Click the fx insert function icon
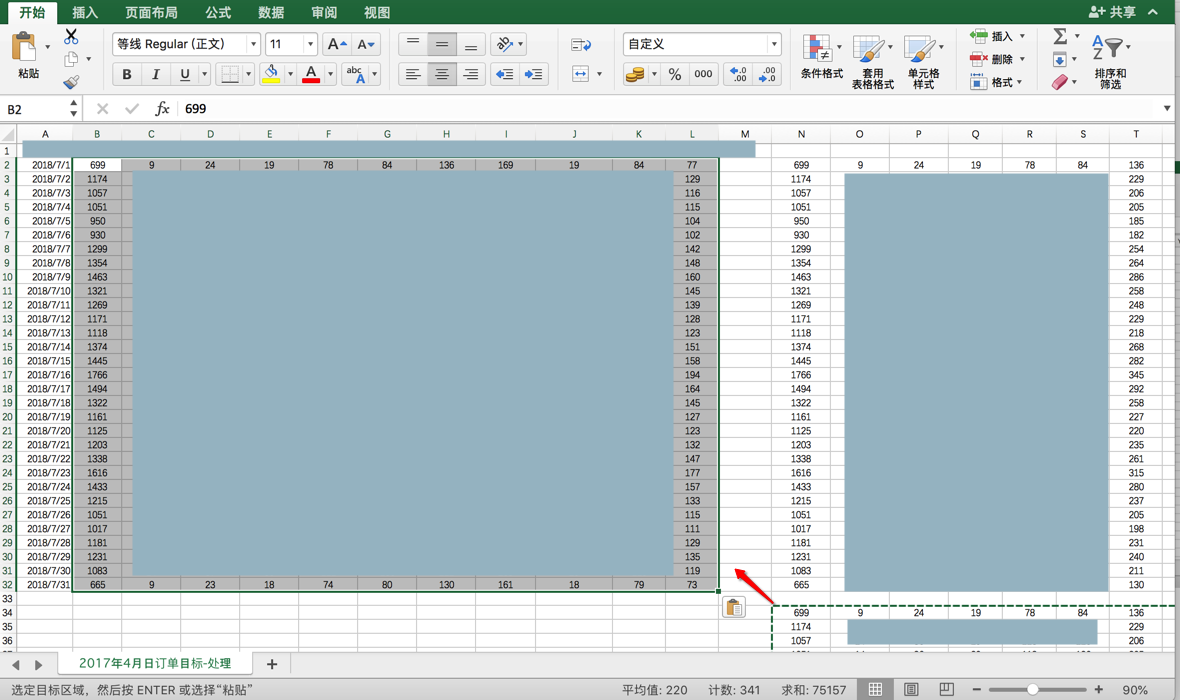The image size is (1180, 700). pos(162,108)
